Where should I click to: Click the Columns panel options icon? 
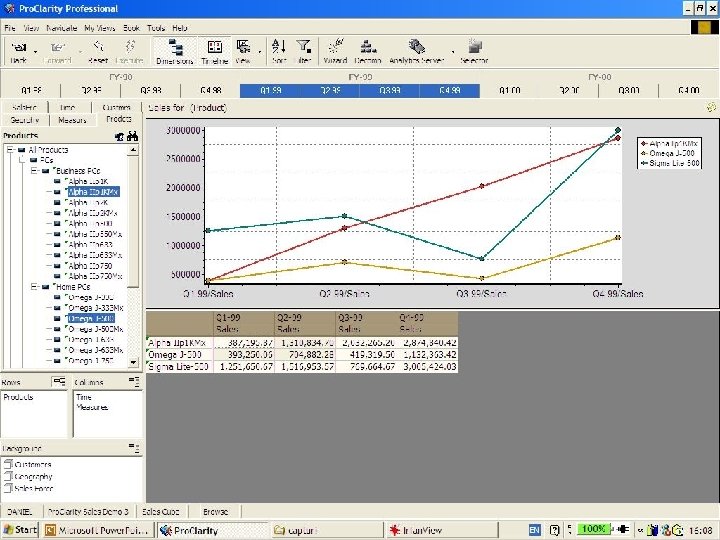pos(134,381)
